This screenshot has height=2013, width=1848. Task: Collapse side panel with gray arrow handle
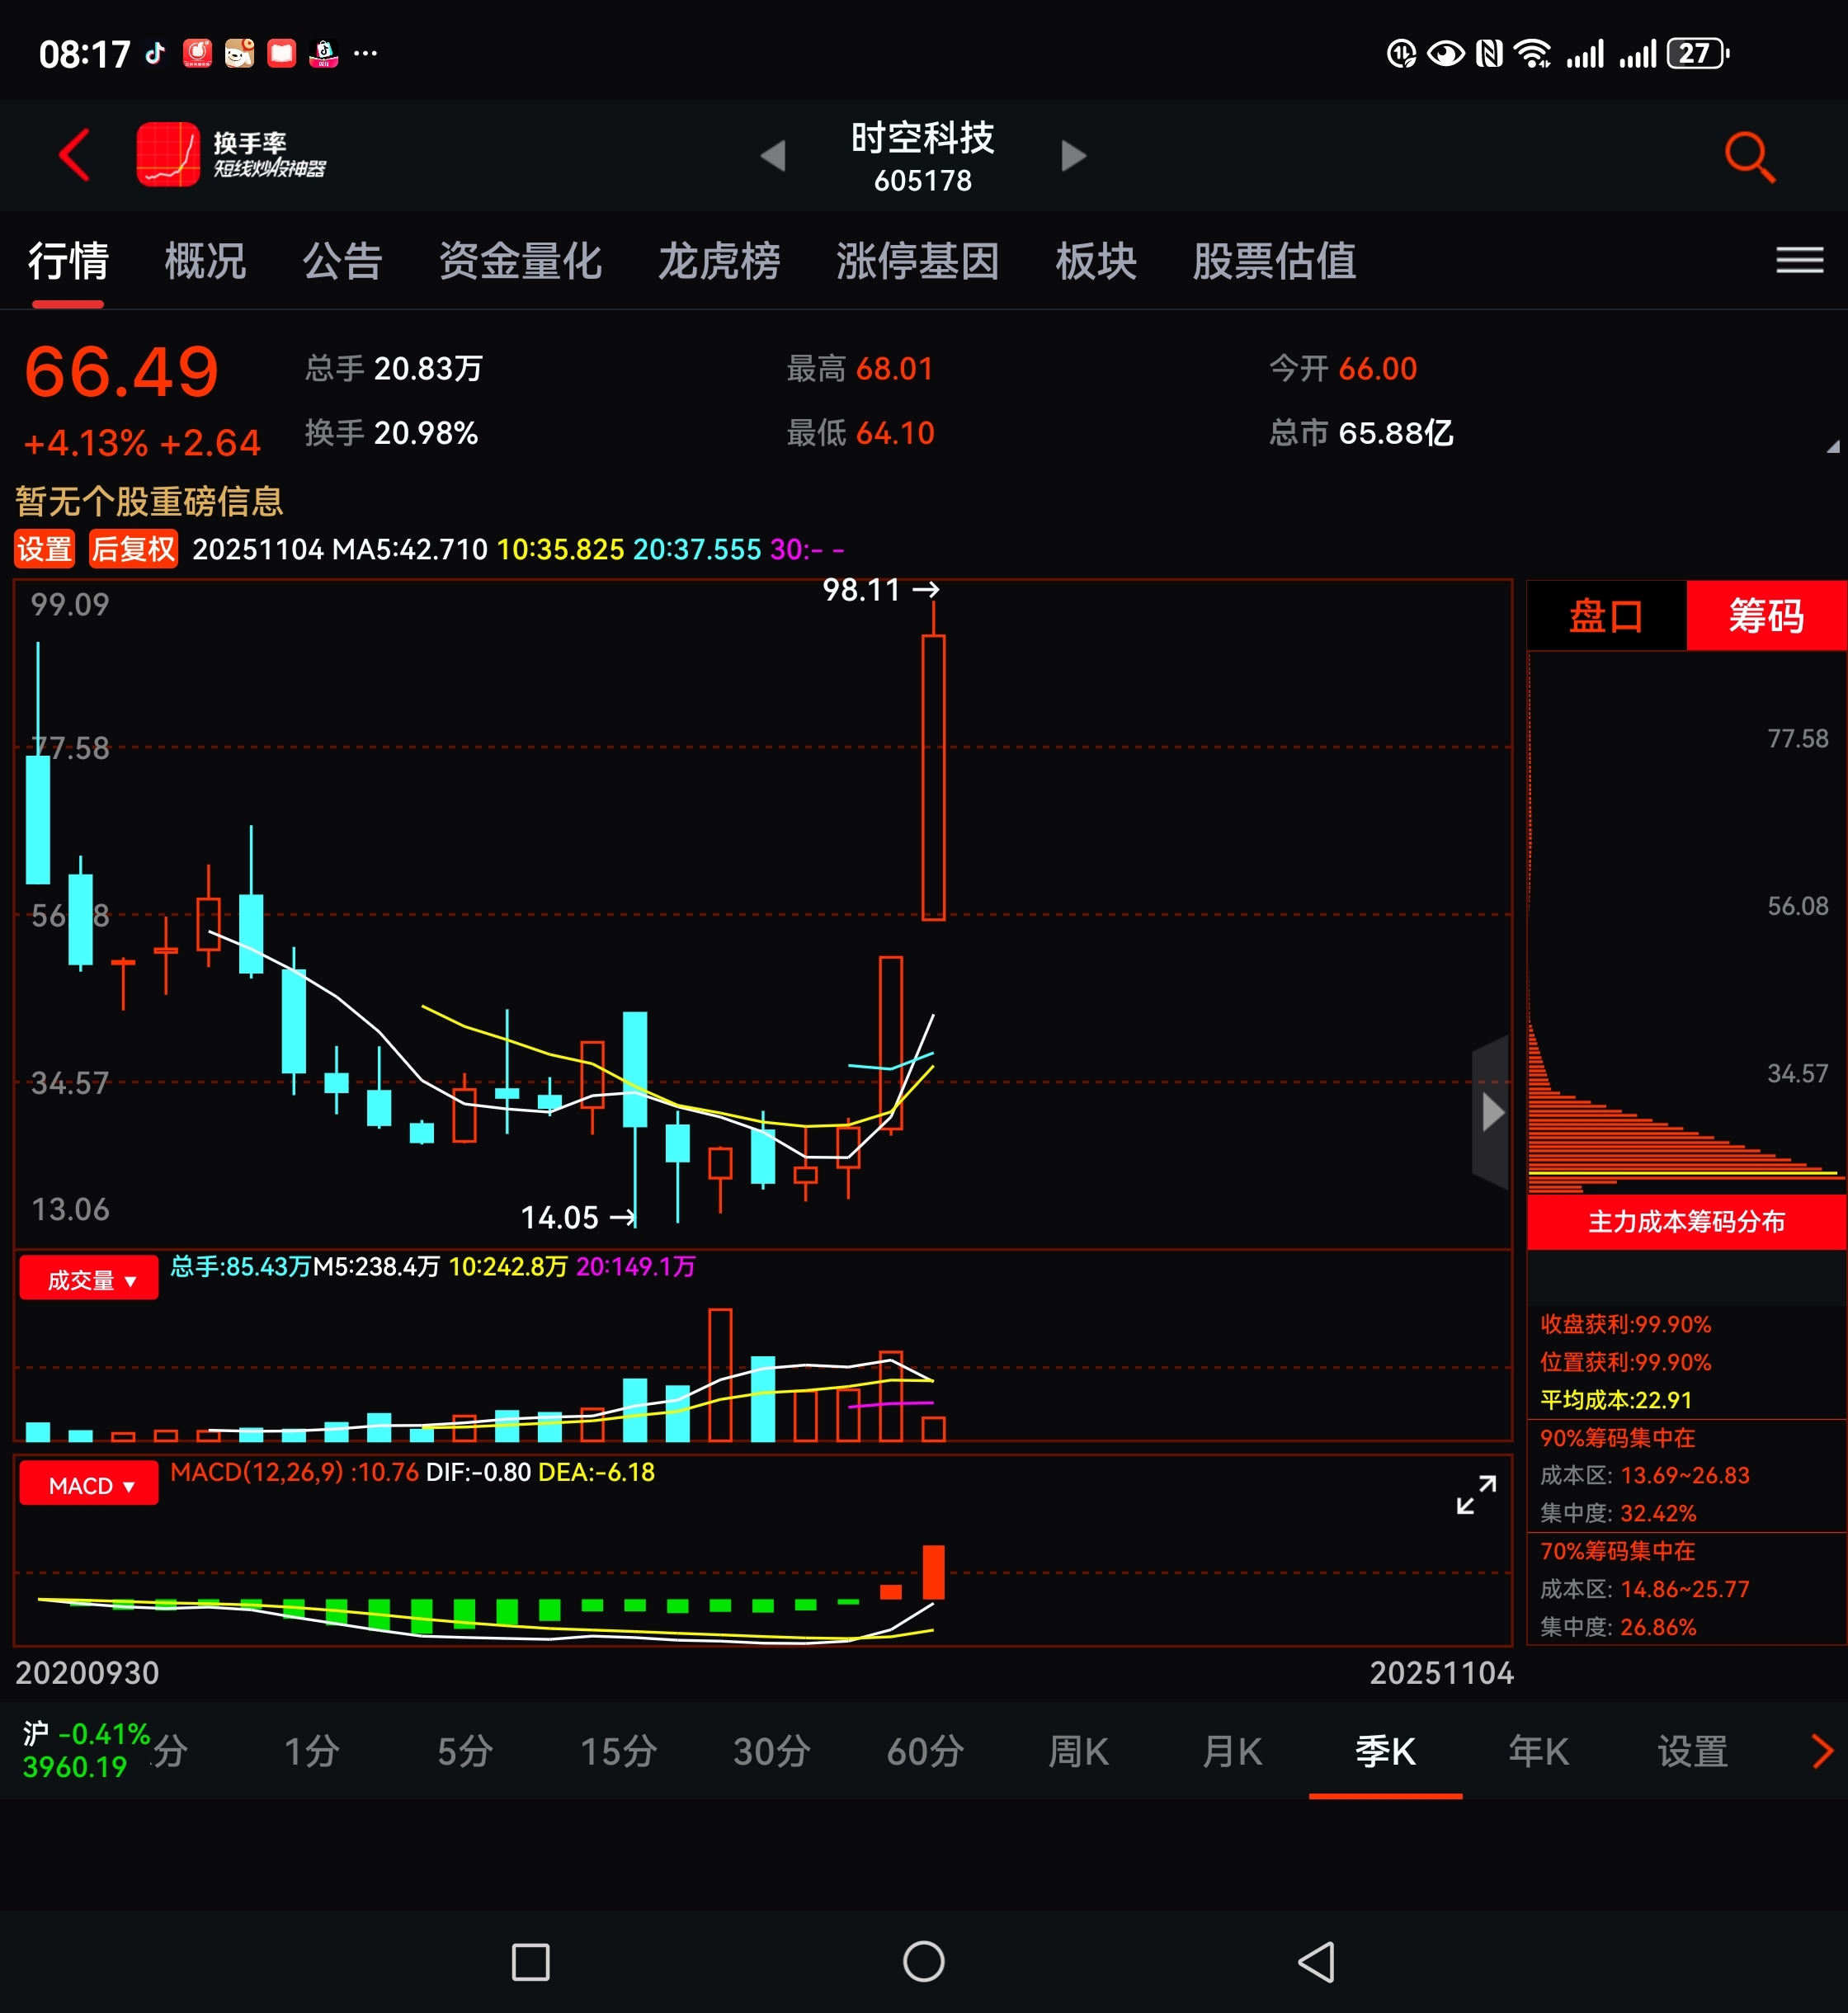(x=1491, y=1112)
